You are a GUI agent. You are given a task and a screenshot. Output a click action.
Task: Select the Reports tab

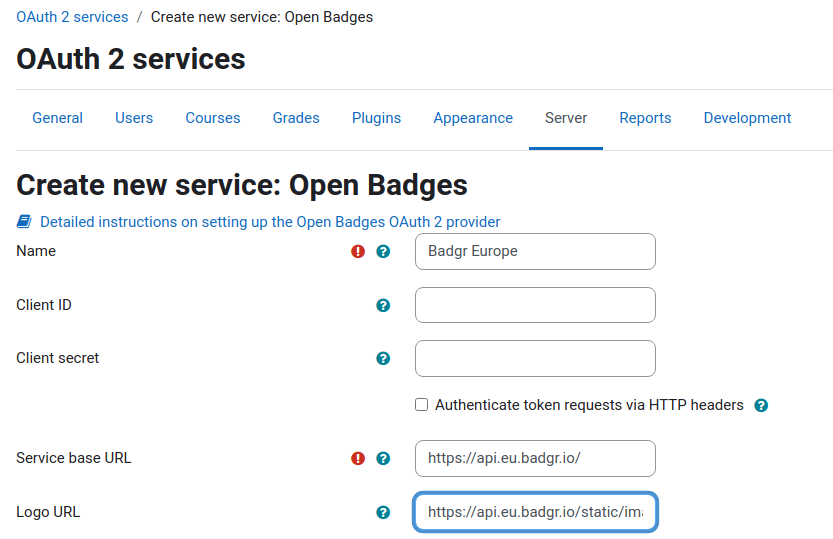[645, 118]
